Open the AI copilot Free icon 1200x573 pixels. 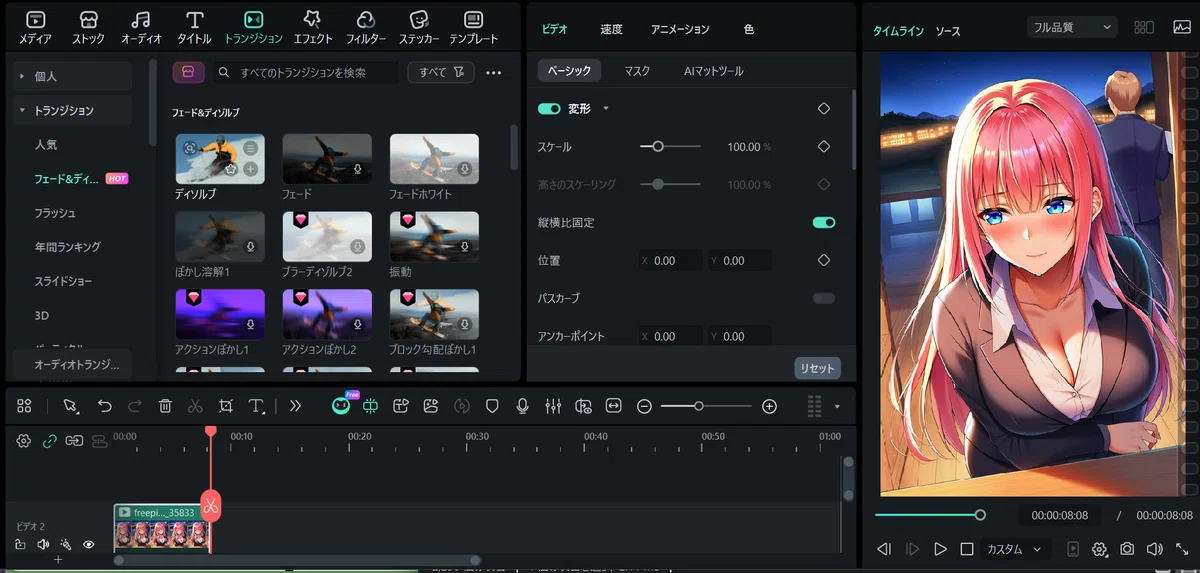click(343, 404)
